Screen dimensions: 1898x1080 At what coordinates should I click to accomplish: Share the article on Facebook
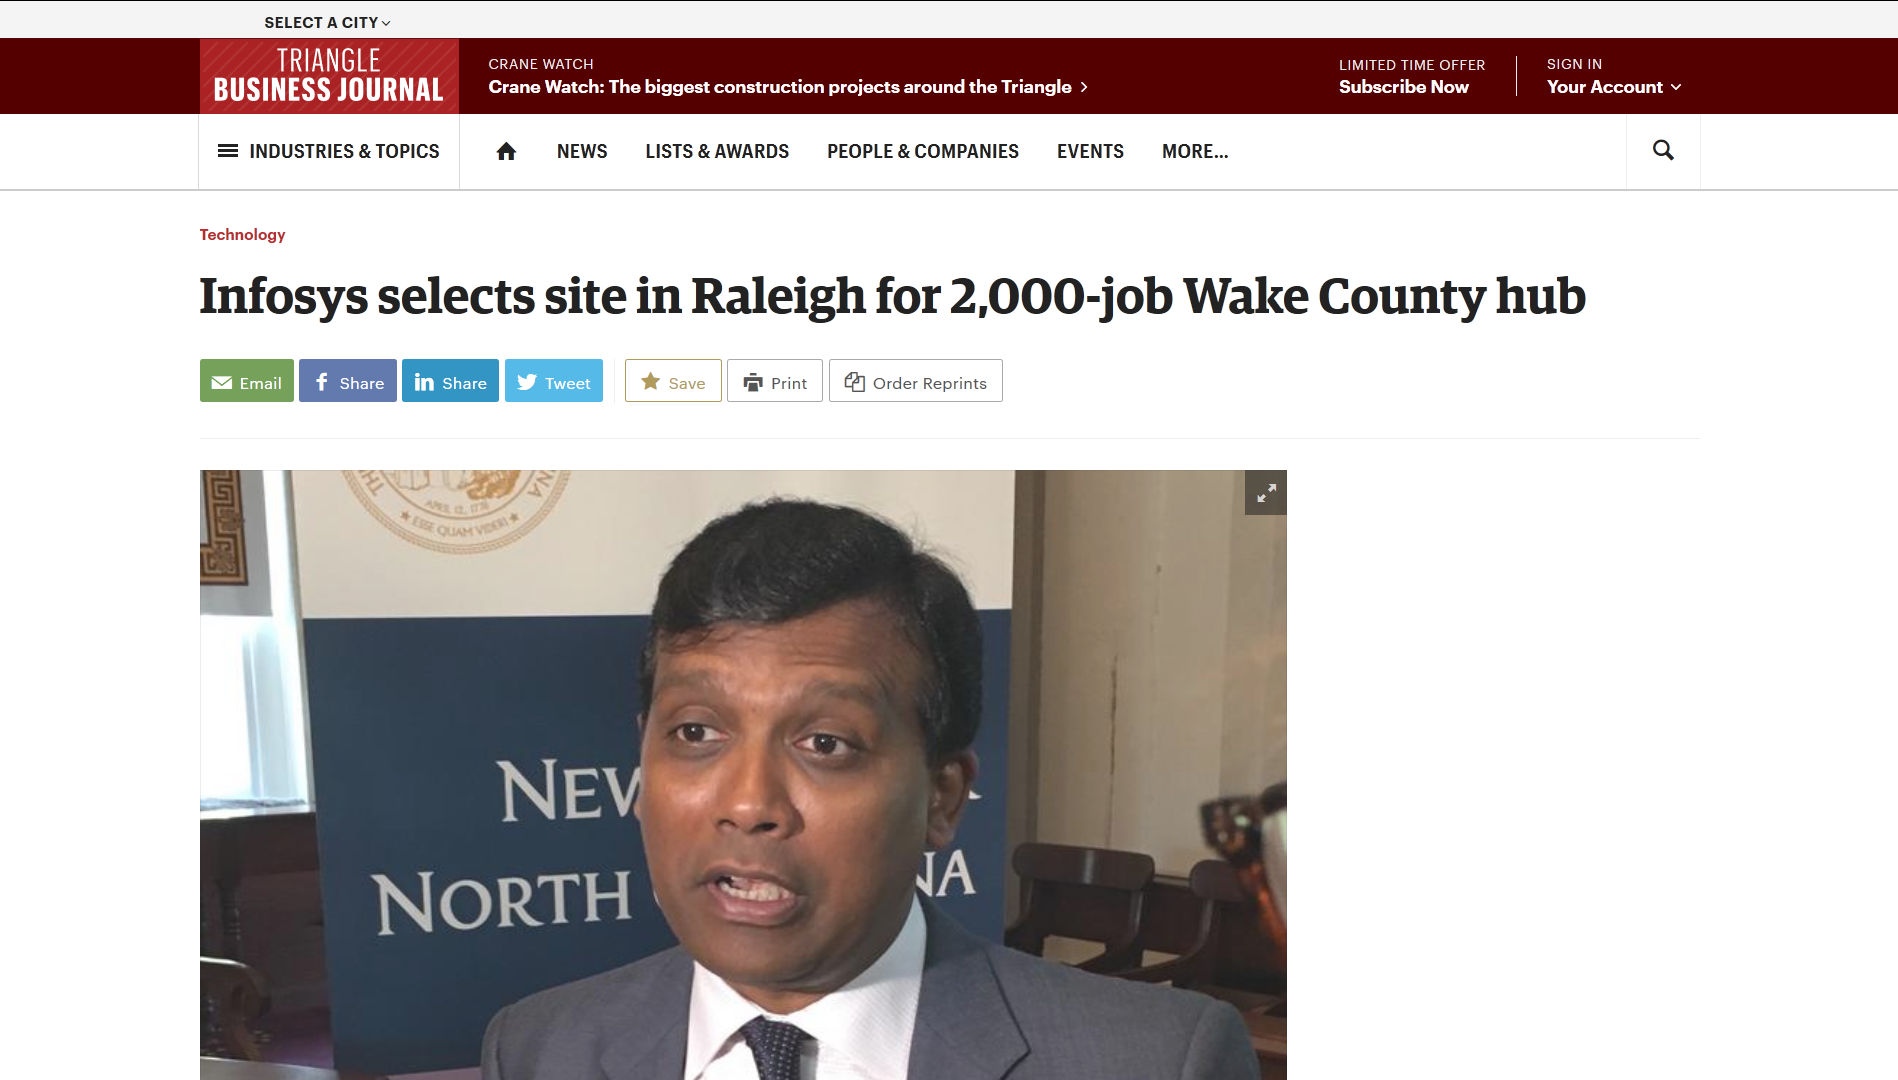pyautogui.click(x=348, y=381)
